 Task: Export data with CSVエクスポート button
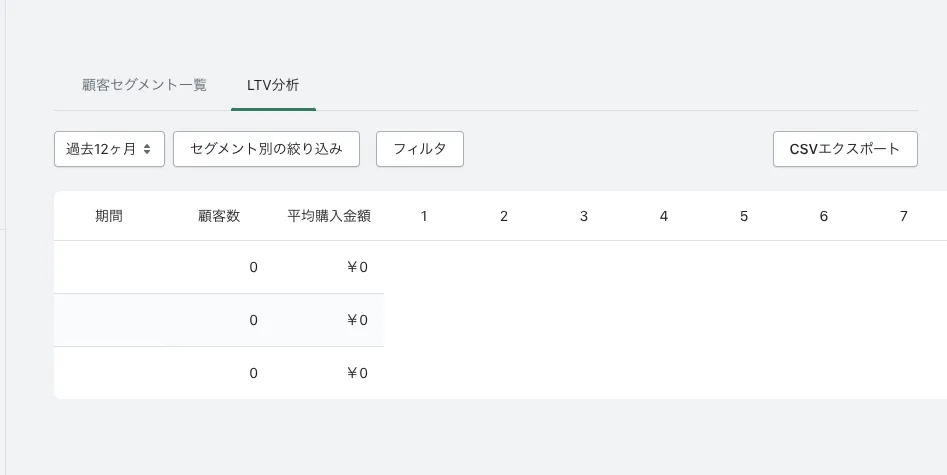[845, 149]
